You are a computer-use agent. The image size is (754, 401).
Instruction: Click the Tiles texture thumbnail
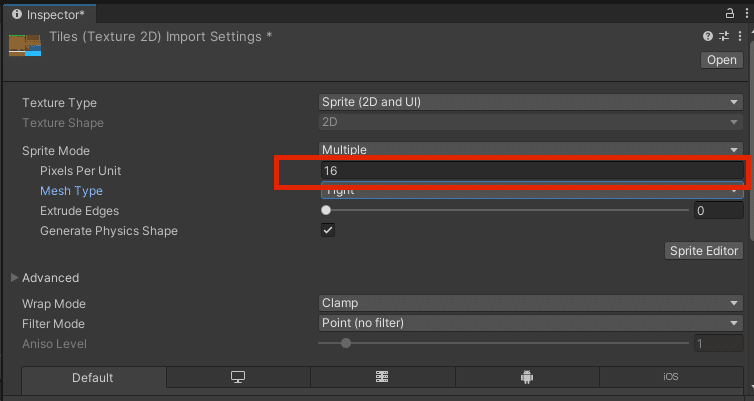tap(25, 45)
